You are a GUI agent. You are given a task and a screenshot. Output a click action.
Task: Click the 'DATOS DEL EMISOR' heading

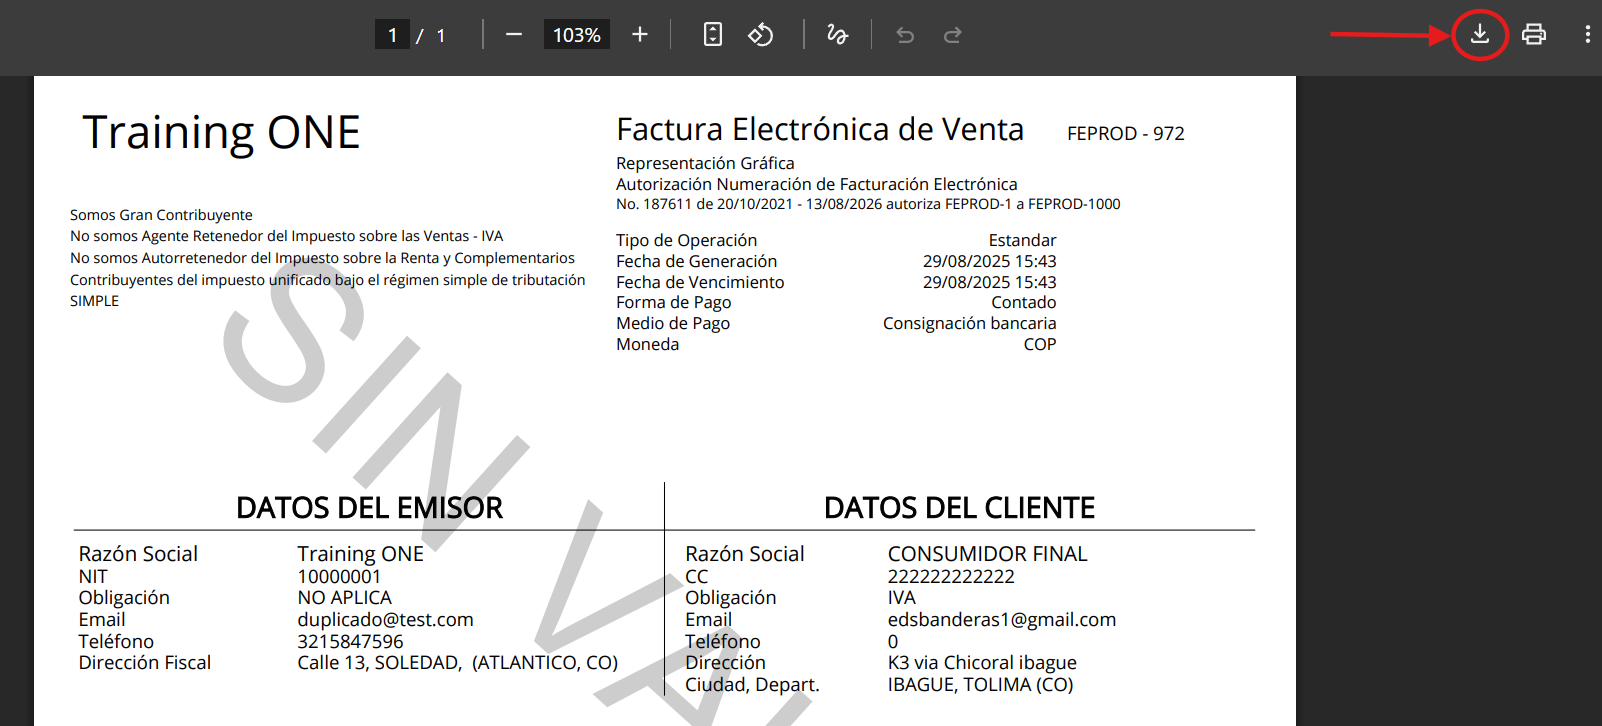pyautogui.click(x=369, y=508)
